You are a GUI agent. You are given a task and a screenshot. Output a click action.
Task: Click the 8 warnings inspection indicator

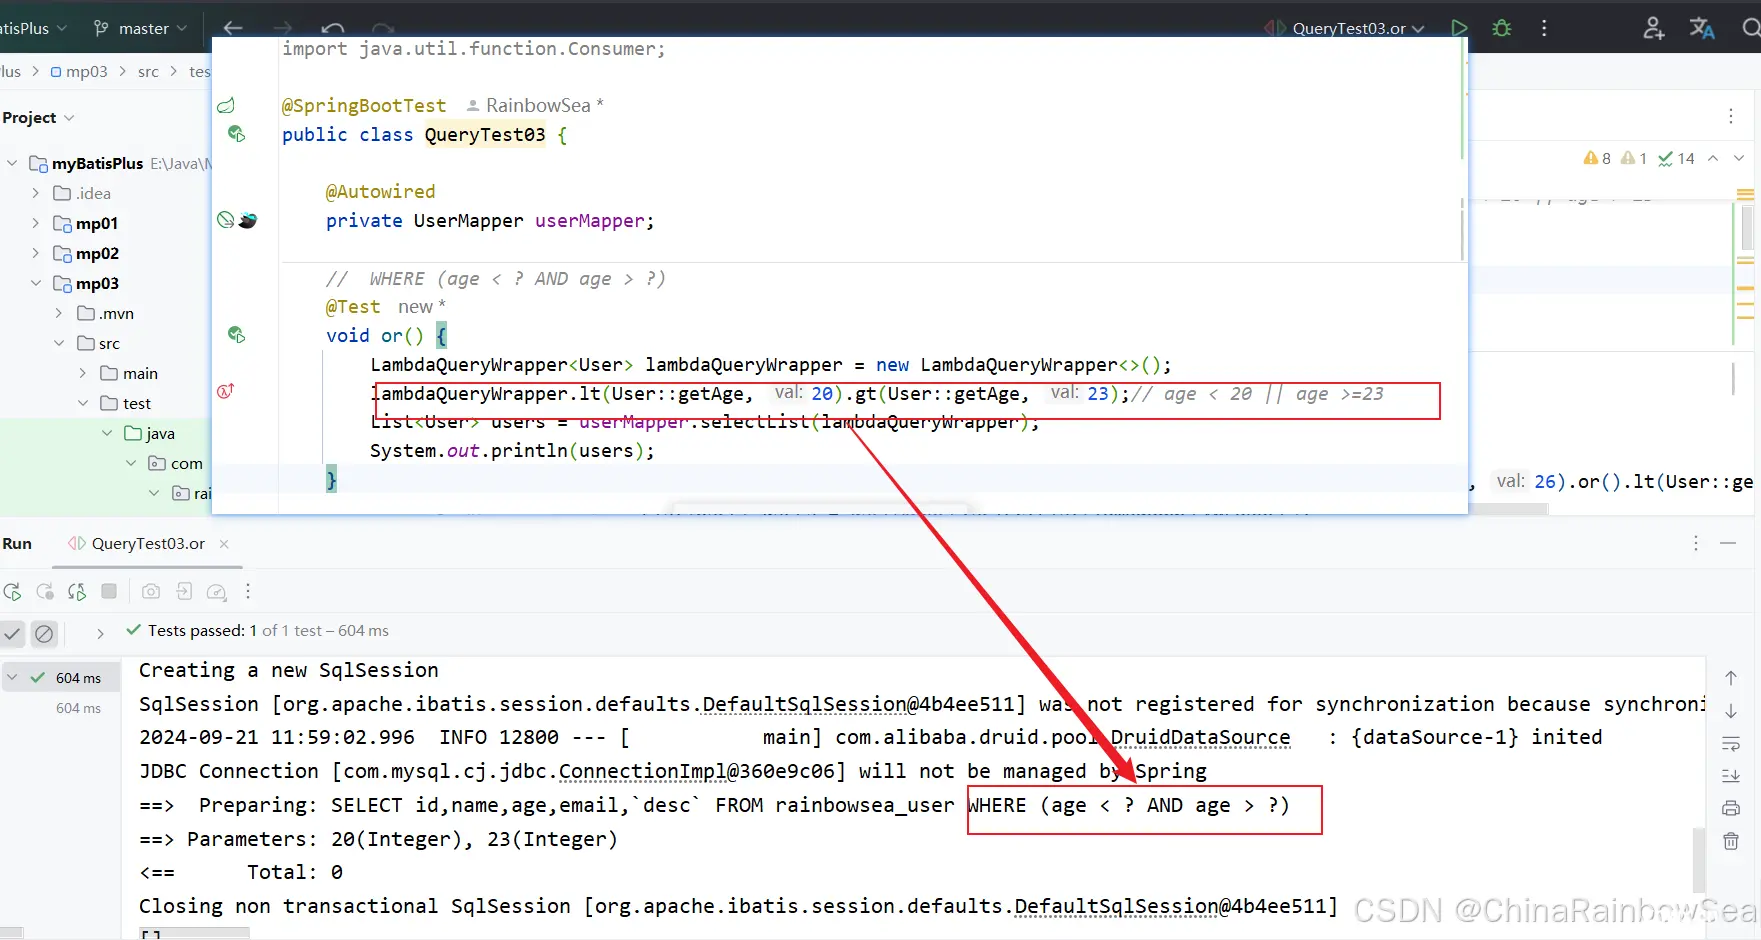click(x=1597, y=158)
